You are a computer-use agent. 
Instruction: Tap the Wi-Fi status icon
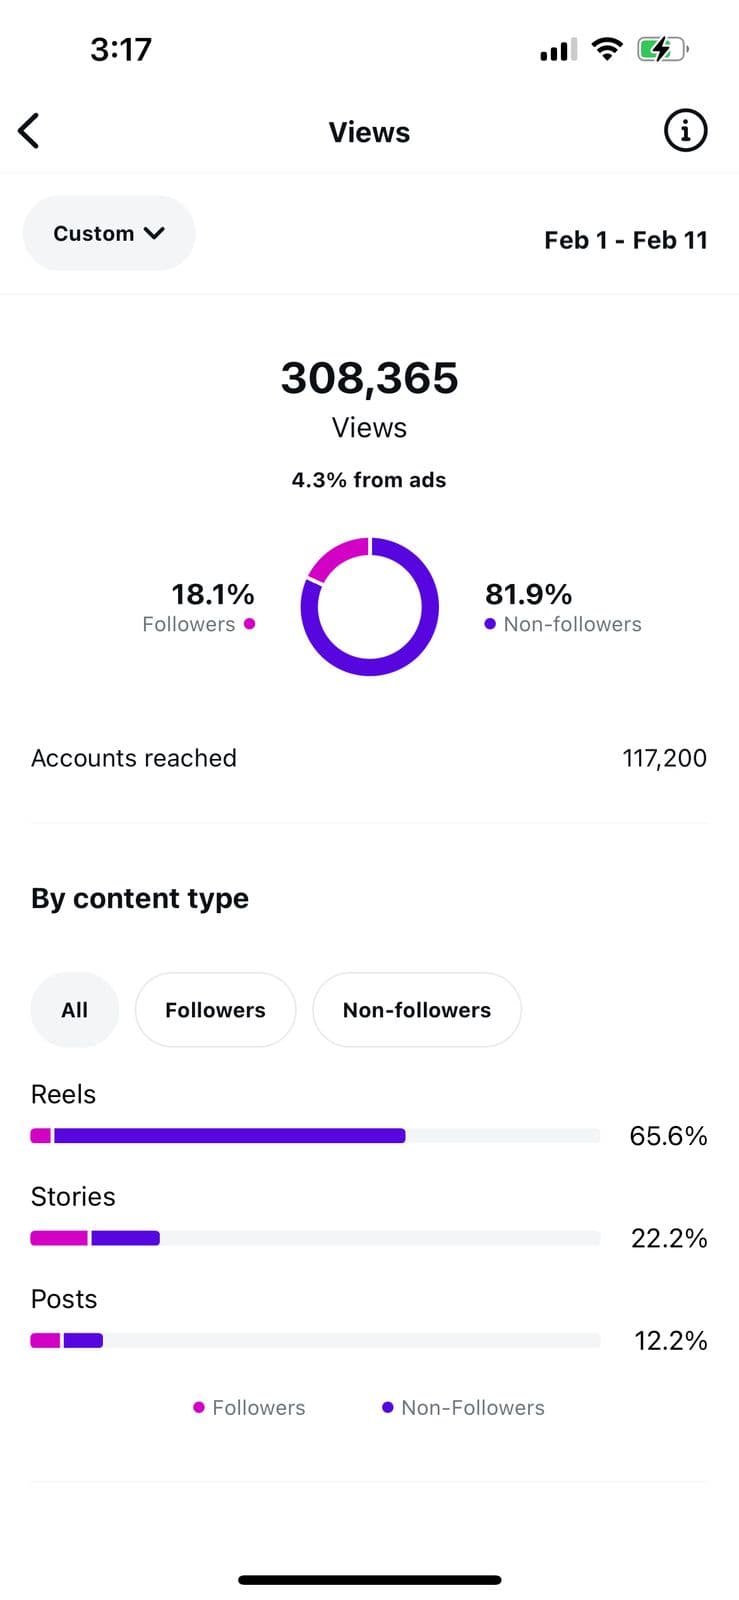[606, 49]
